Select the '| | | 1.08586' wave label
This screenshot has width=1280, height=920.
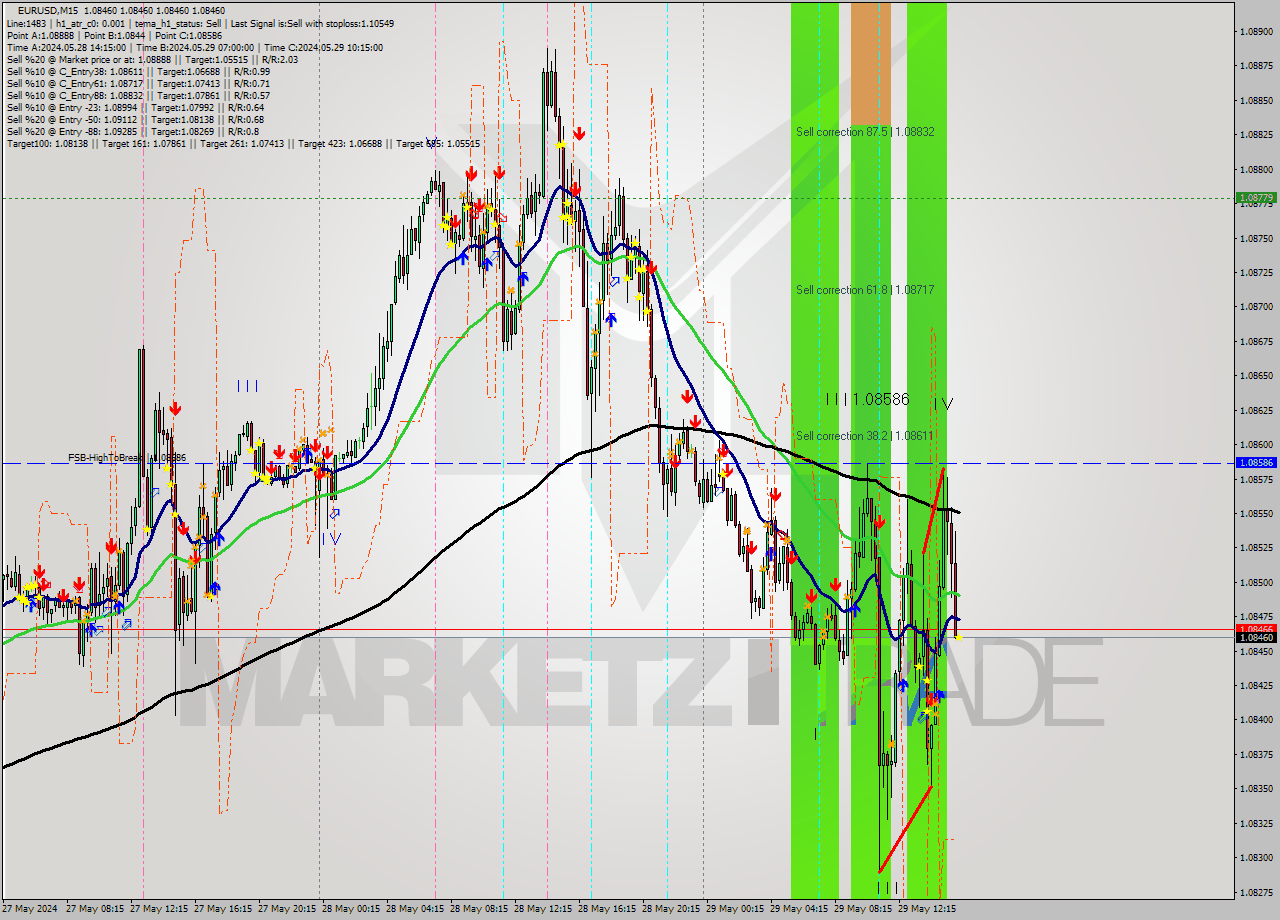pyautogui.click(x=868, y=399)
